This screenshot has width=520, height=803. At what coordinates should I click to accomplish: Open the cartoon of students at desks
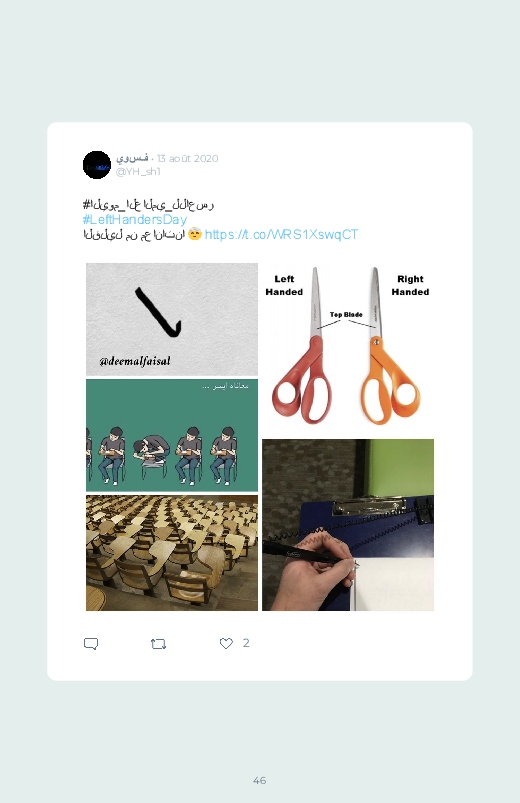(x=172, y=435)
